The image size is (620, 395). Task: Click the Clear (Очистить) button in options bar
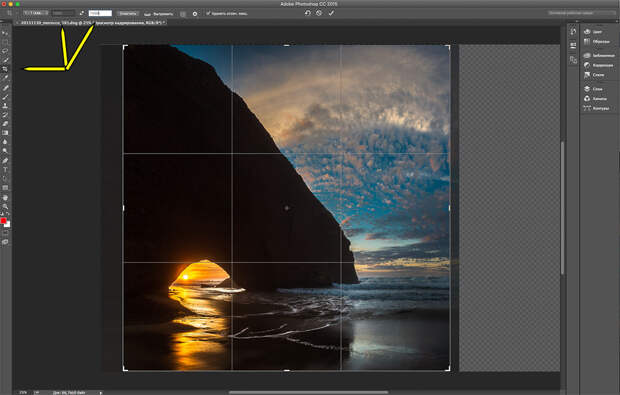tap(128, 13)
